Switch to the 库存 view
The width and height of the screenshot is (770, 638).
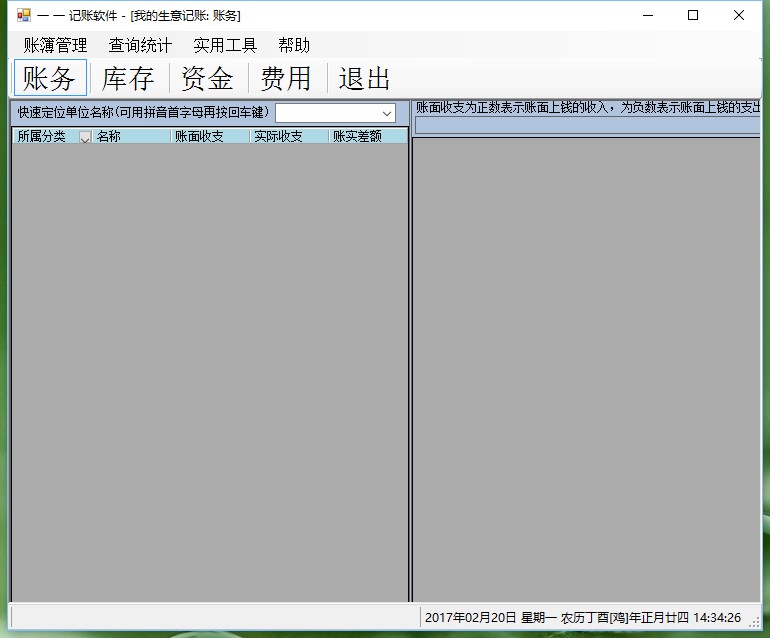click(x=129, y=78)
